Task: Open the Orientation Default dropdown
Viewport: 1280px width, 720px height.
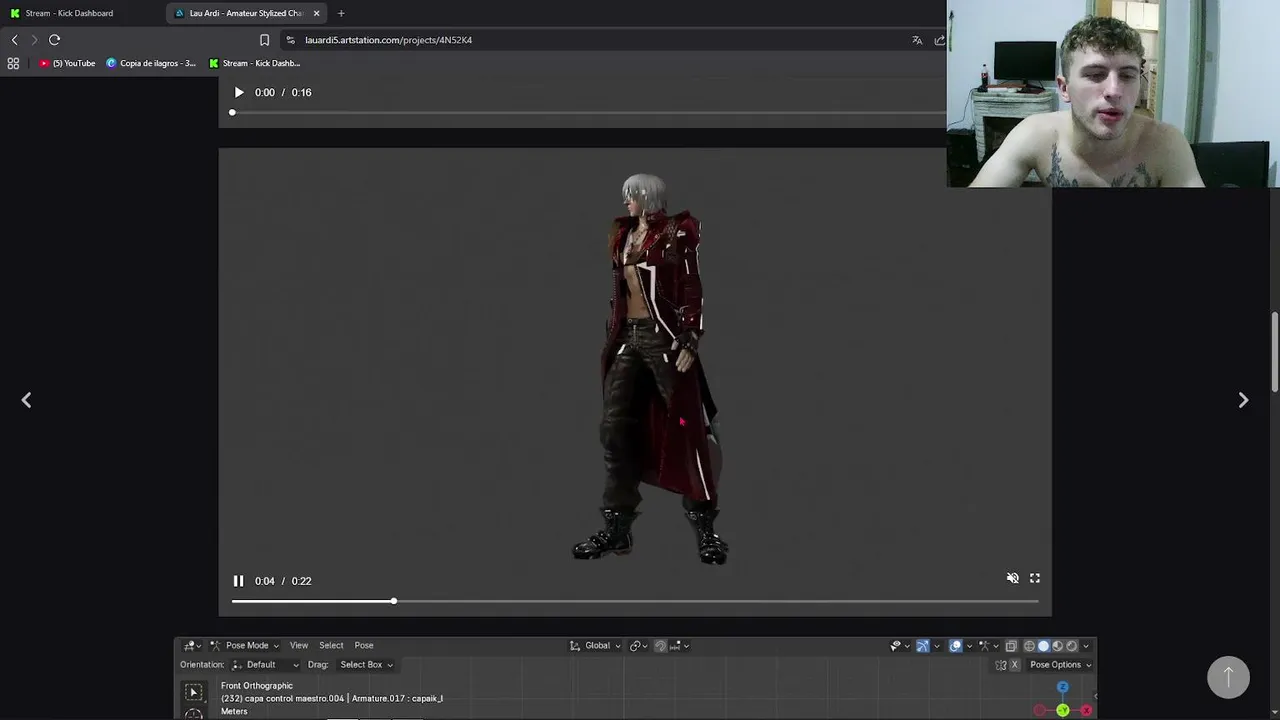Action: click(265, 665)
